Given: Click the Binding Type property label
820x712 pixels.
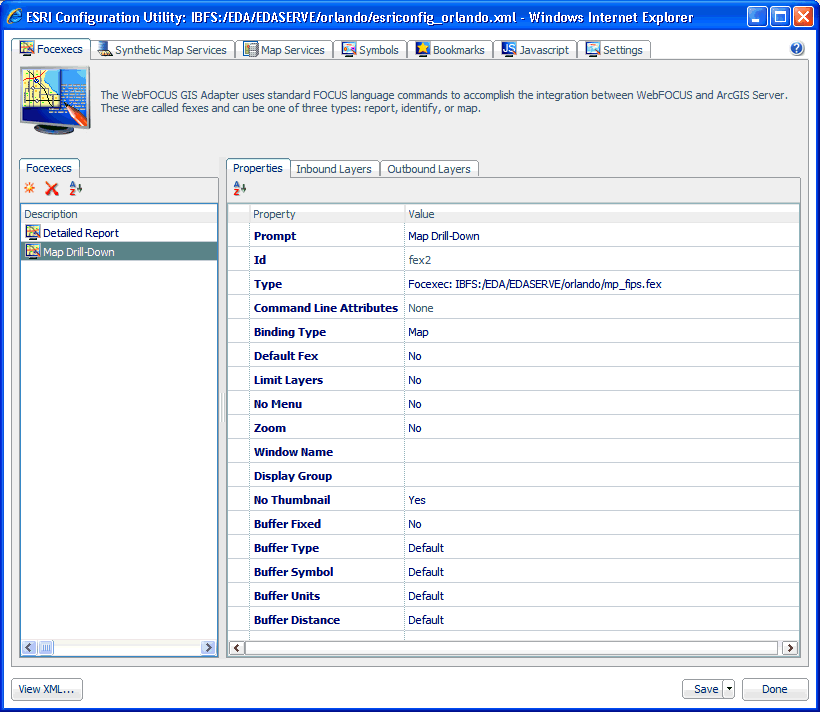Looking at the screenshot, I should tap(290, 332).
